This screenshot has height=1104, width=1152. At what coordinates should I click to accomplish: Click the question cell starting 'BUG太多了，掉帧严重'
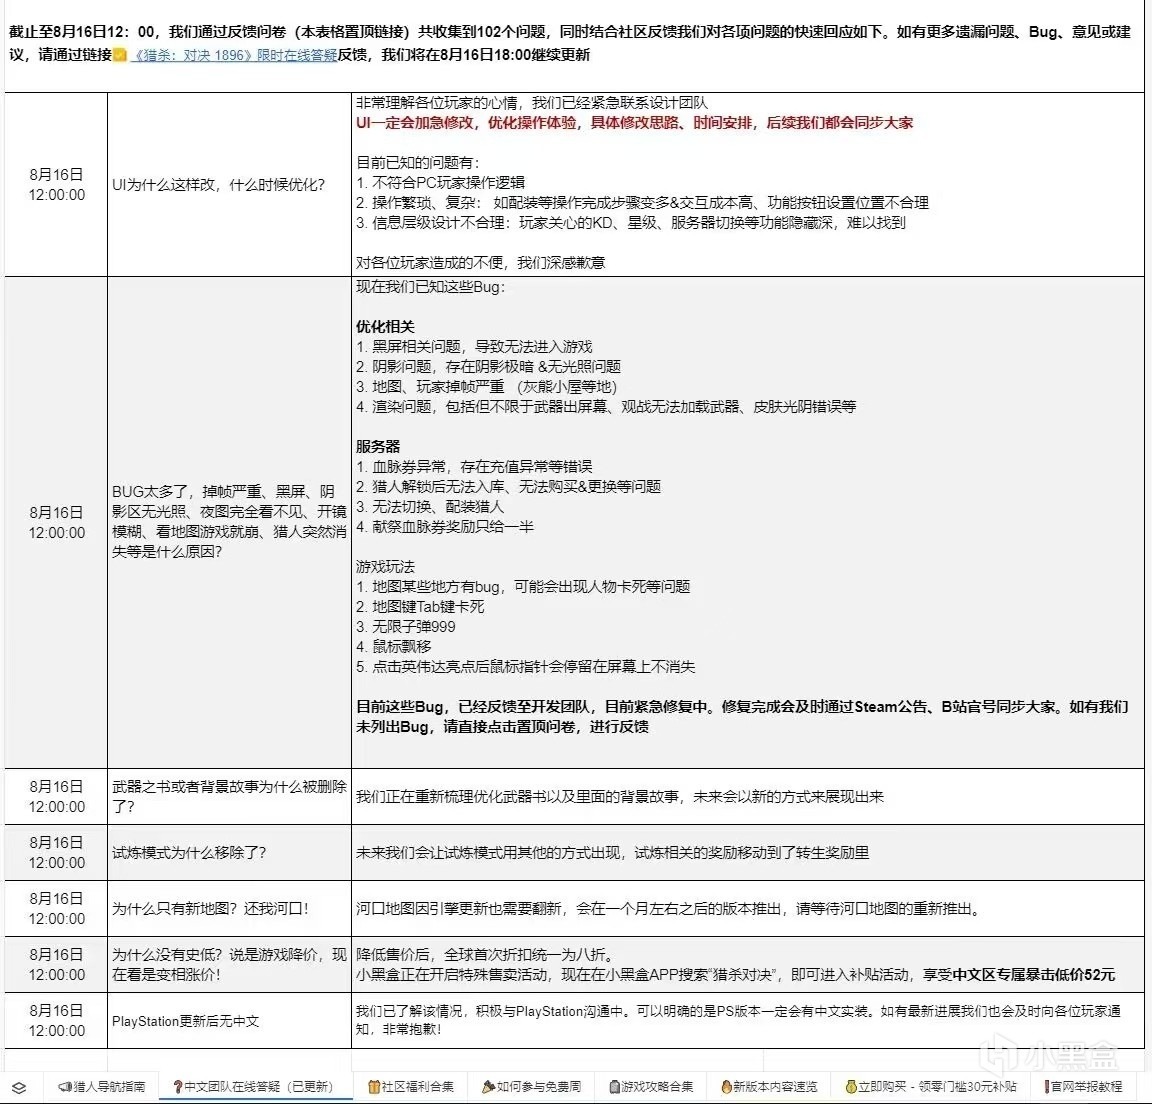(229, 522)
